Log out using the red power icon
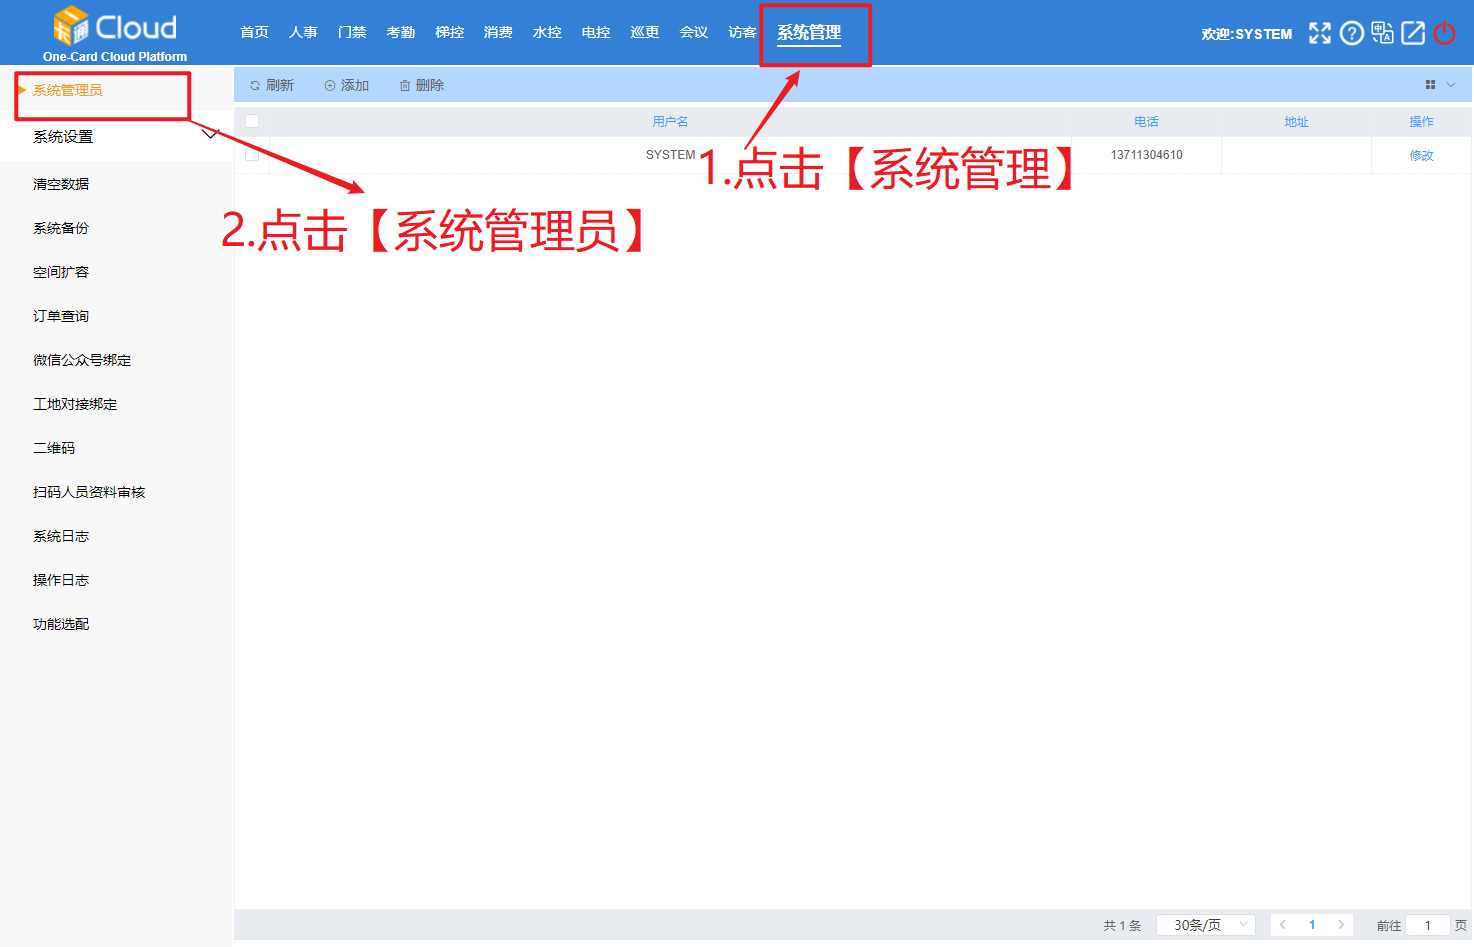Image resolution: width=1474 pixels, height=947 pixels. pos(1444,33)
